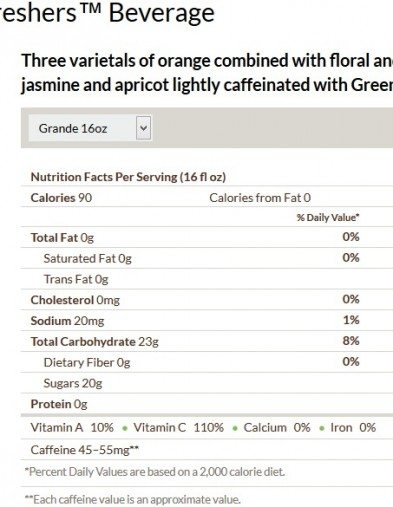Click the Sugars 20g entry
This screenshot has width=393, height=507.
73,383
